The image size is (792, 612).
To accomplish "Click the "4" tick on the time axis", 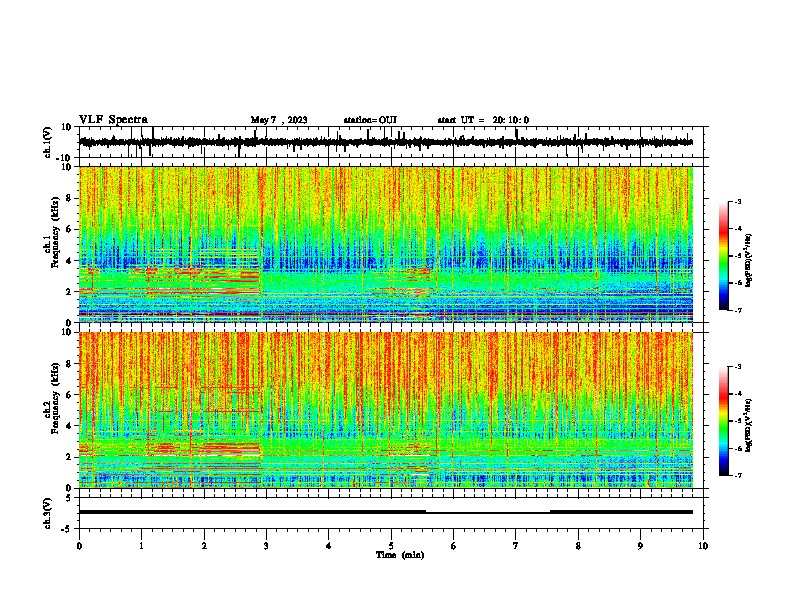I will [329, 546].
